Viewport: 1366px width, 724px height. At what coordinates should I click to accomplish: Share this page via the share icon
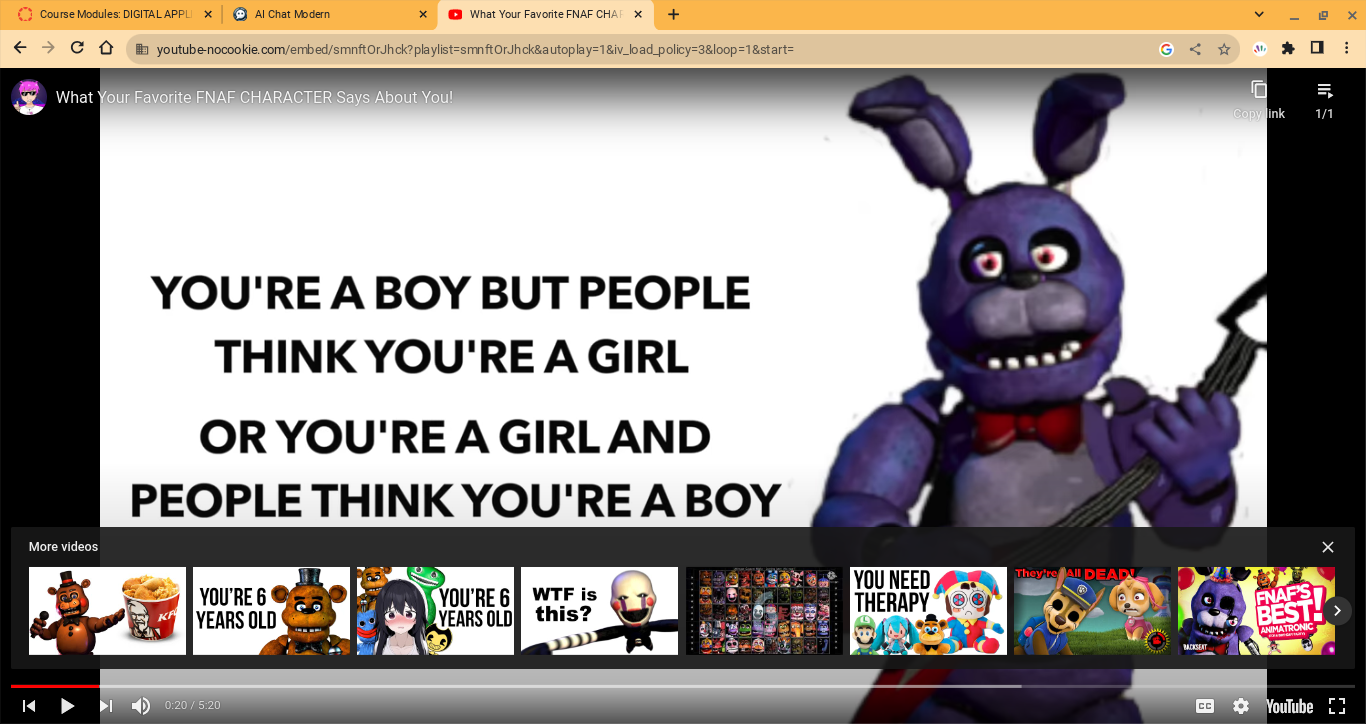point(1195,49)
